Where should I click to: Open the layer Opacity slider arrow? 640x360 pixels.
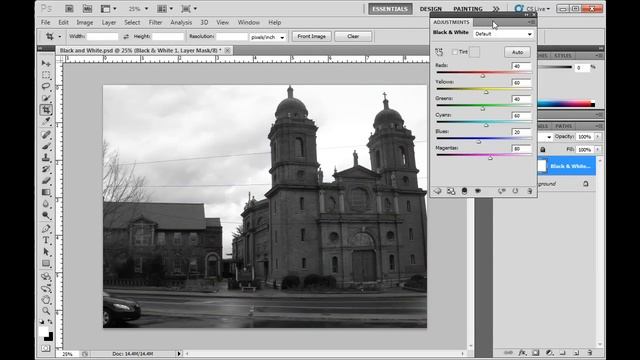tap(598, 137)
